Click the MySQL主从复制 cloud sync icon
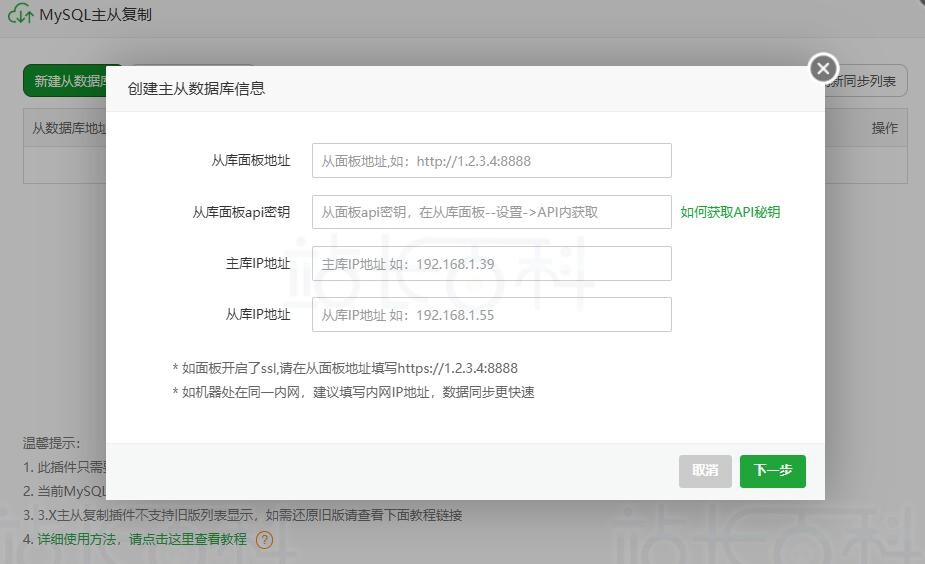925x564 pixels. [x=20, y=15]
